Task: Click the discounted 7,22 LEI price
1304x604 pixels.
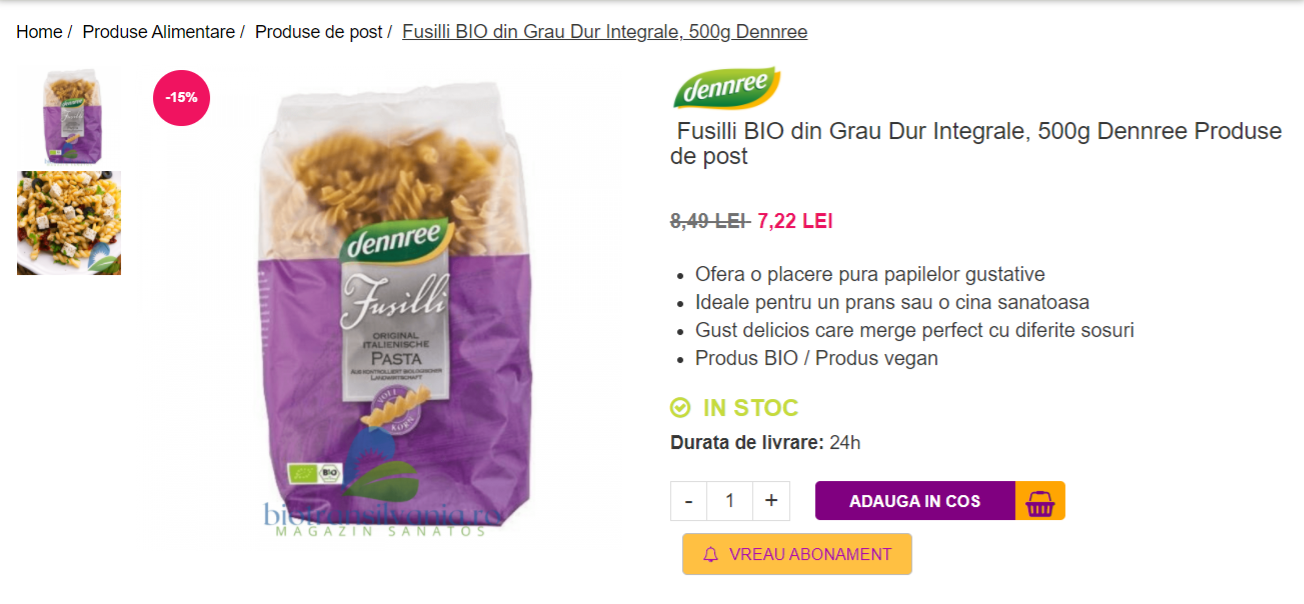Action: pos(795,221)
